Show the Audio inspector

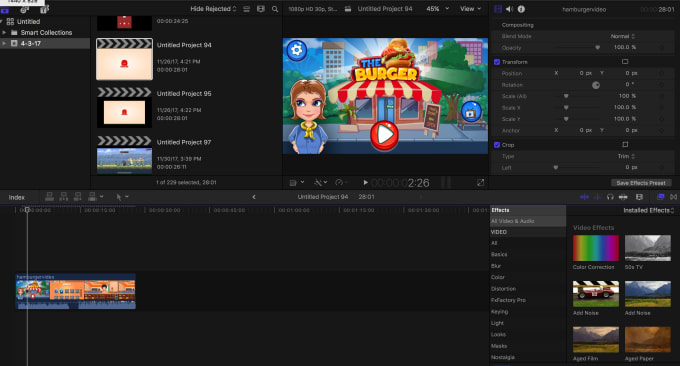click(x=510, y=9)
